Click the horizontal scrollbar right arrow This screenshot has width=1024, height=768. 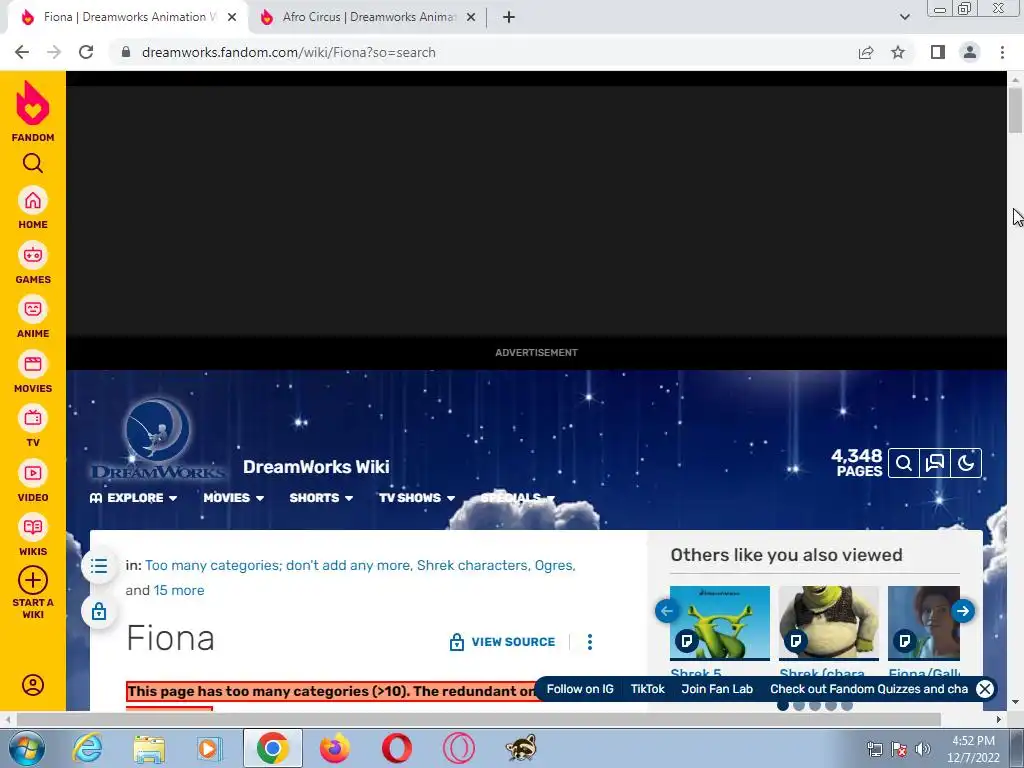[x=999, y=720]
